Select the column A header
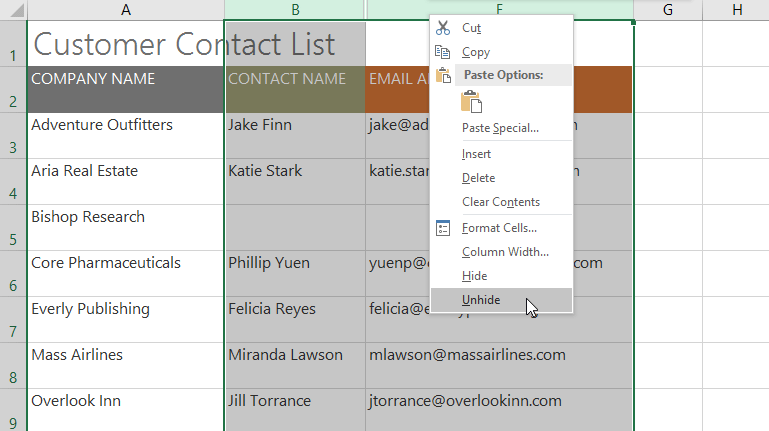The width and height of the screenshot is (769, 431). tap(125, 9)
